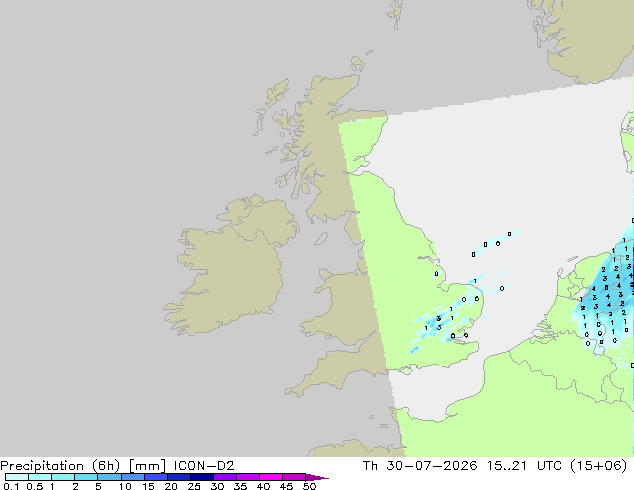Click the legend swatch between 5 and 10
Image resolution: width=634 pixels, height=490 pixels.
pos(110,477)
